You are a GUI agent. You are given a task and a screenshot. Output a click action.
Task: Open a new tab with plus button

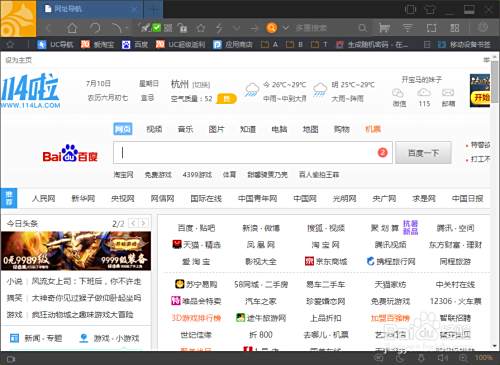(154, 10)
